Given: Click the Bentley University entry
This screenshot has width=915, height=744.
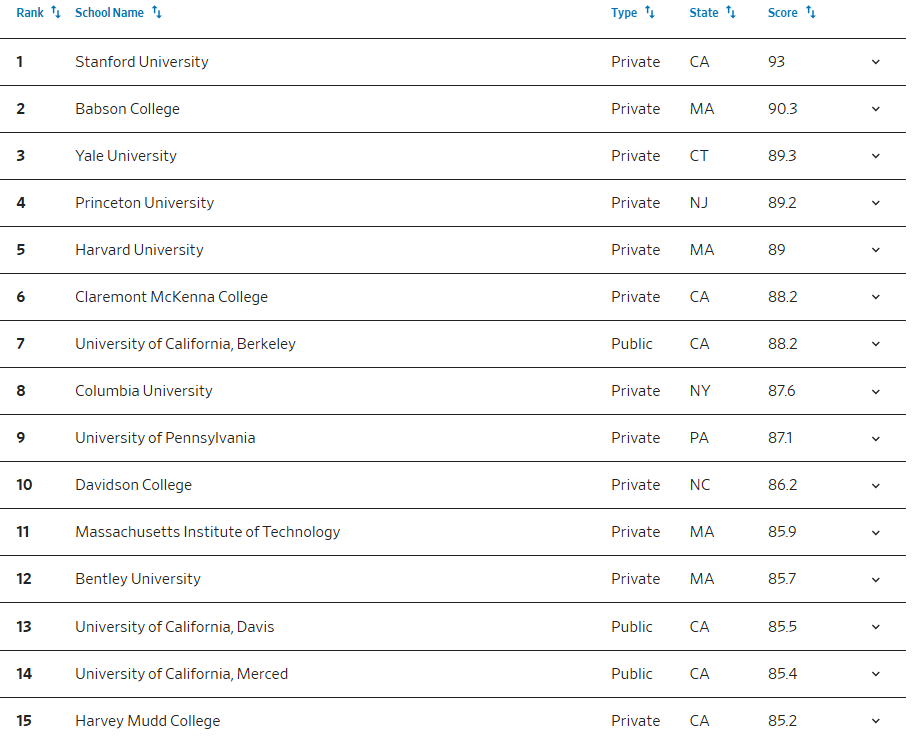Looking at the screenshot, I should (x=137, y=579).
